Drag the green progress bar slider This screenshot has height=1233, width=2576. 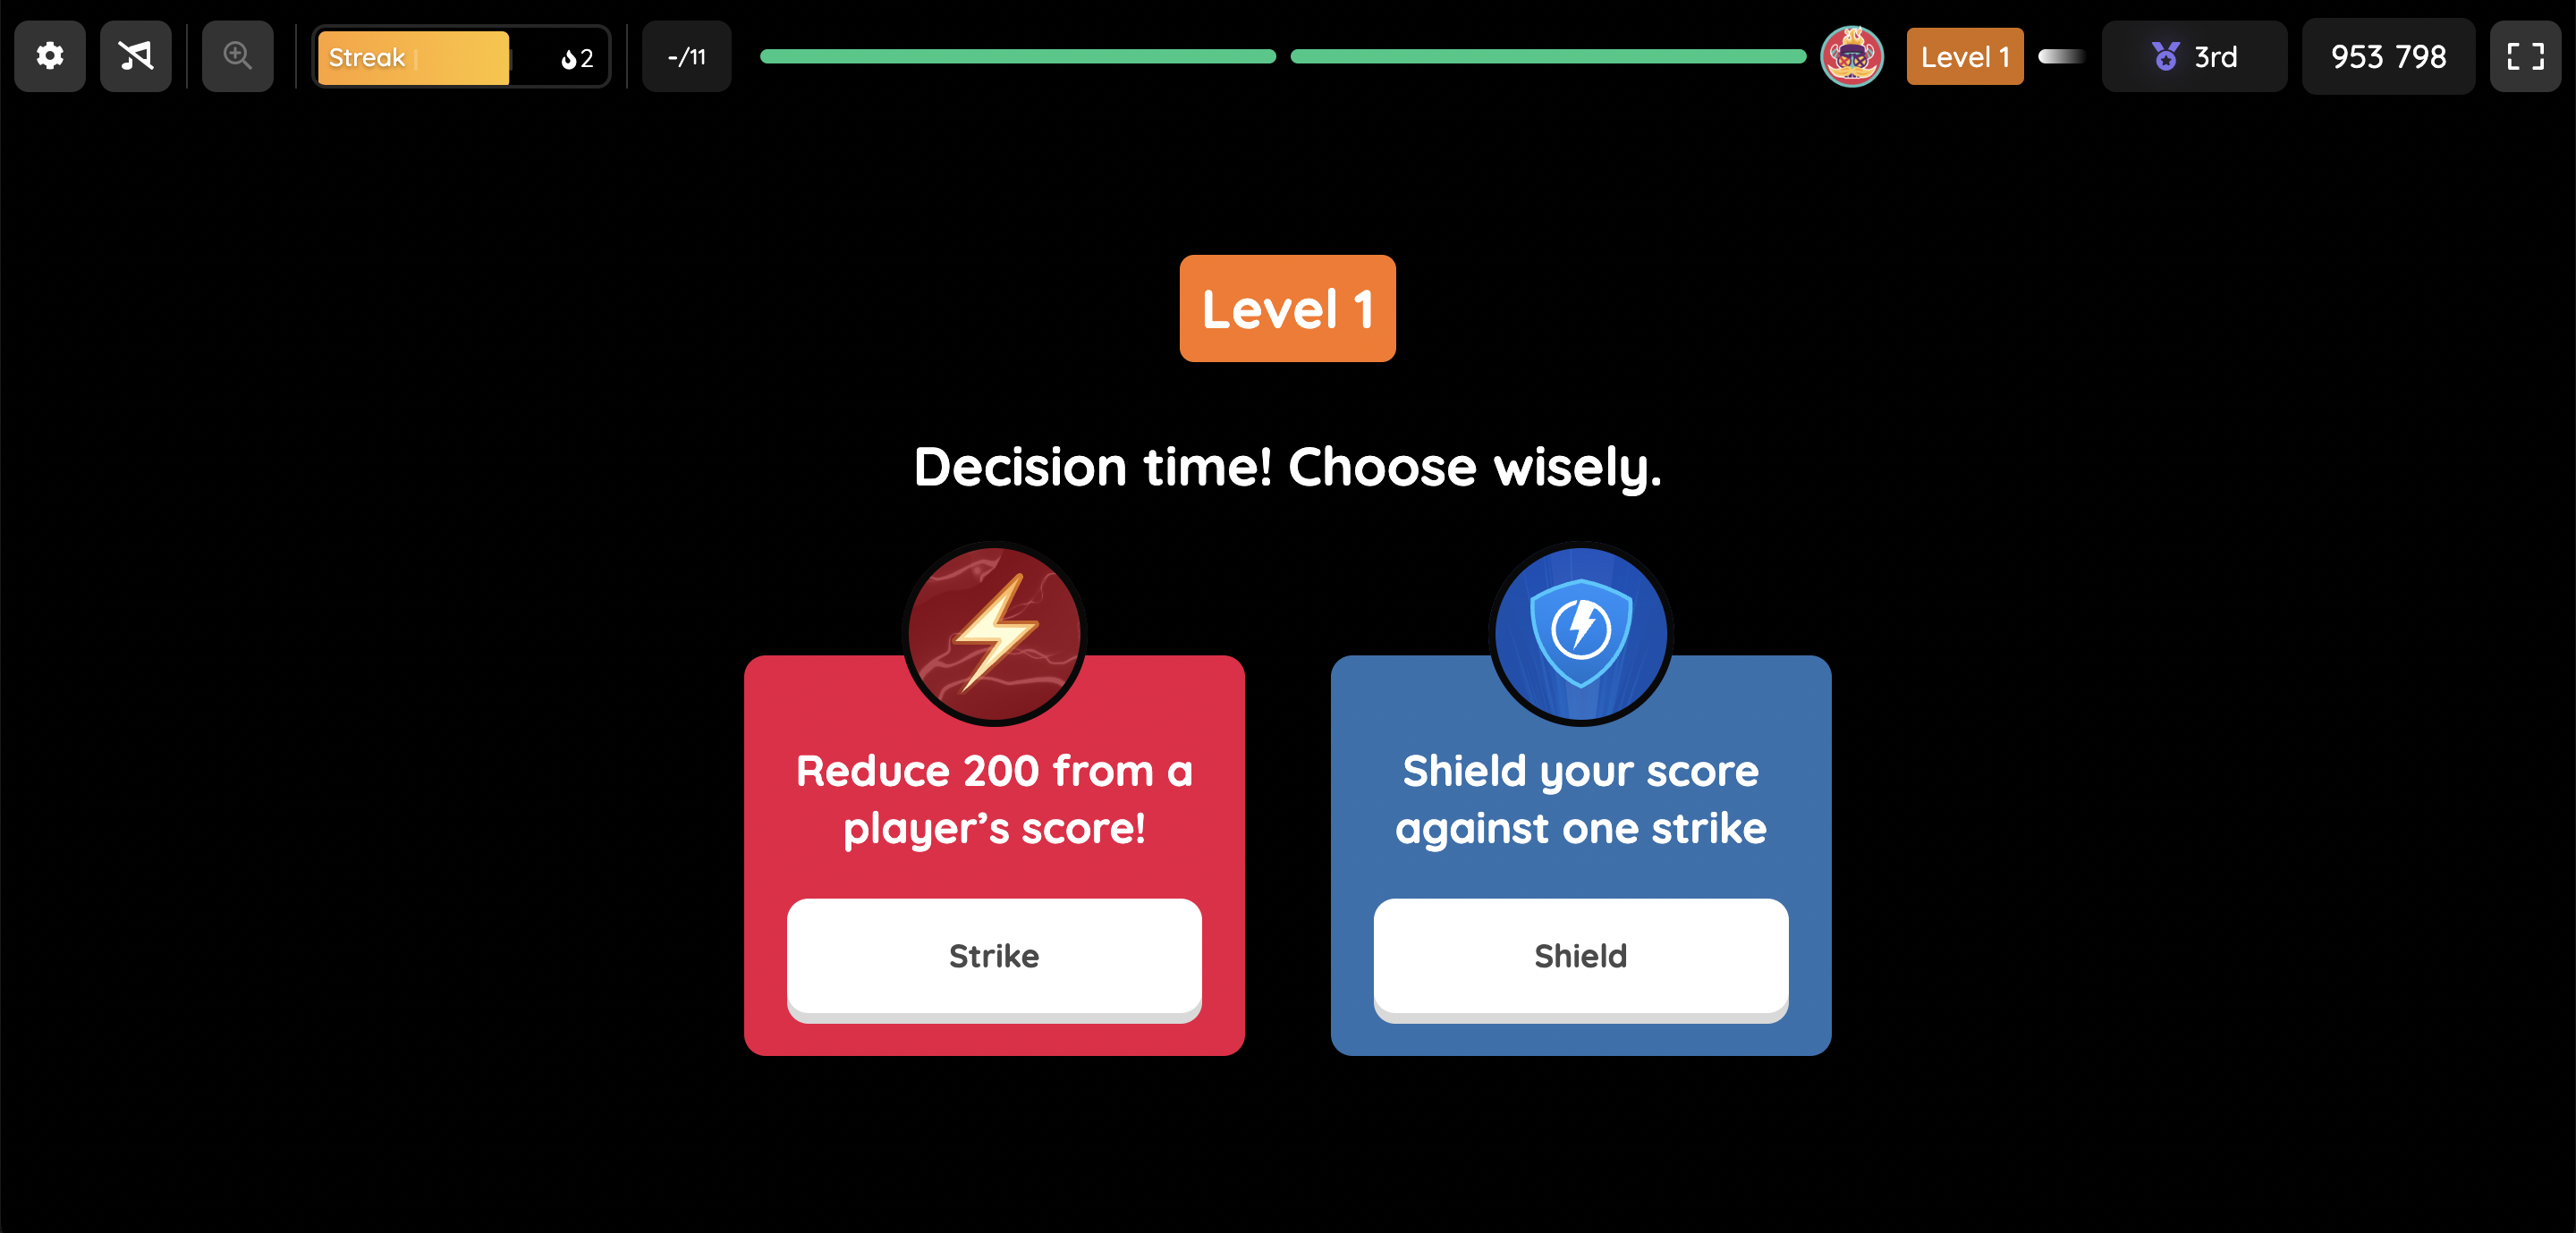1283,57
